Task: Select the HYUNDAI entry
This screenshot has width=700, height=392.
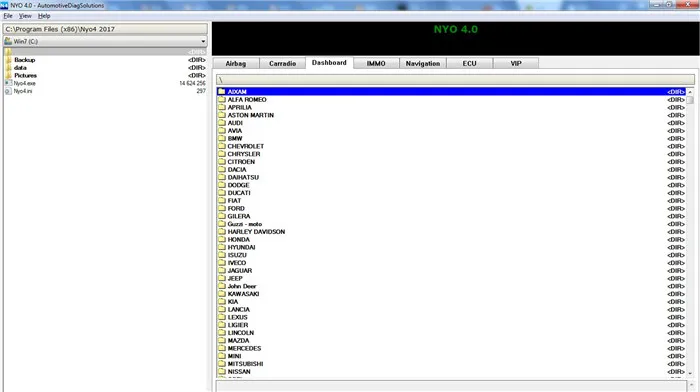Action: 451,247
